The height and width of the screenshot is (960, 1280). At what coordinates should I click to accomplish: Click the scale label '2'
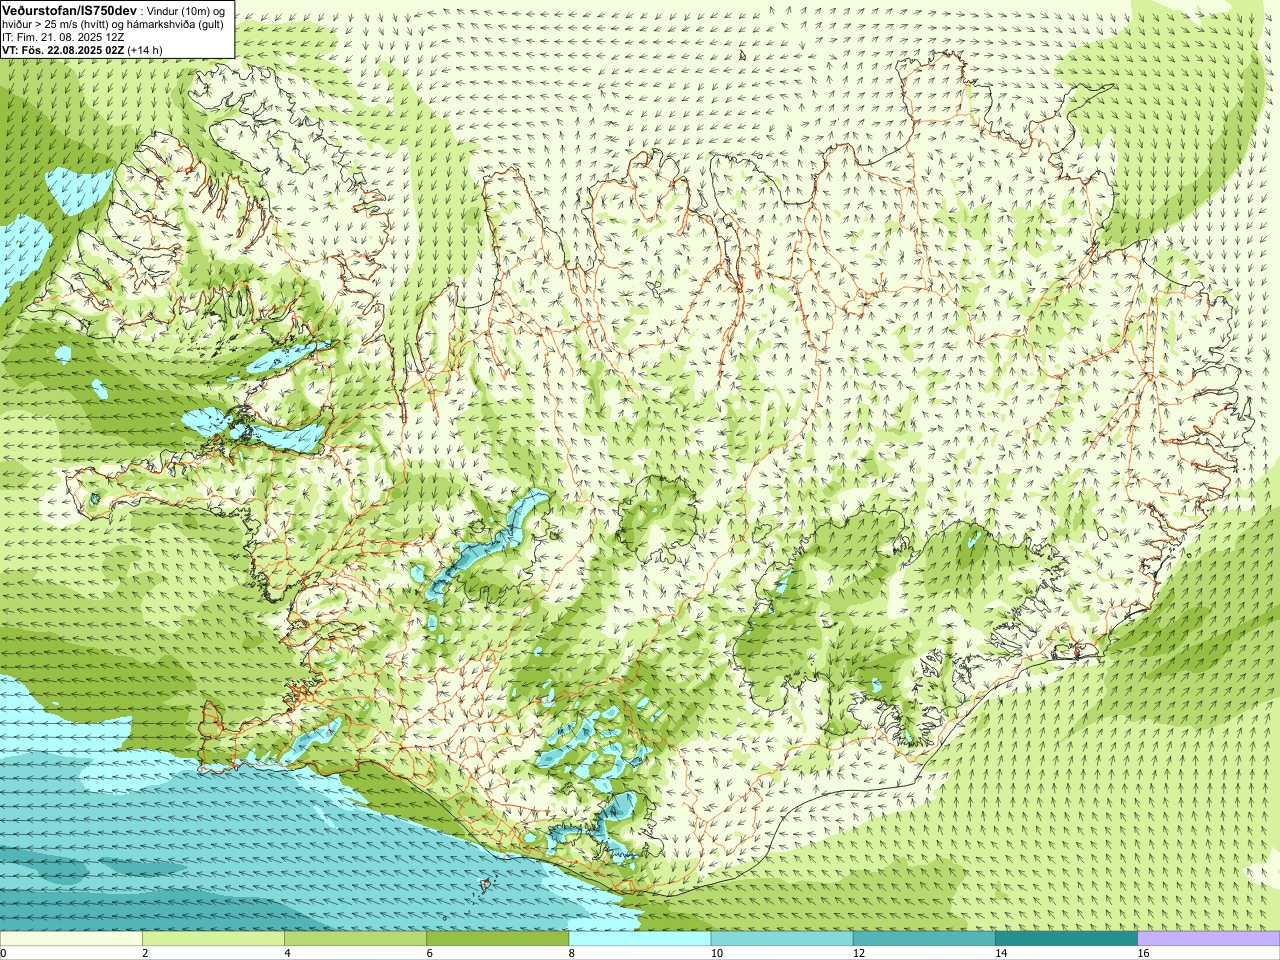coord(145,953)
